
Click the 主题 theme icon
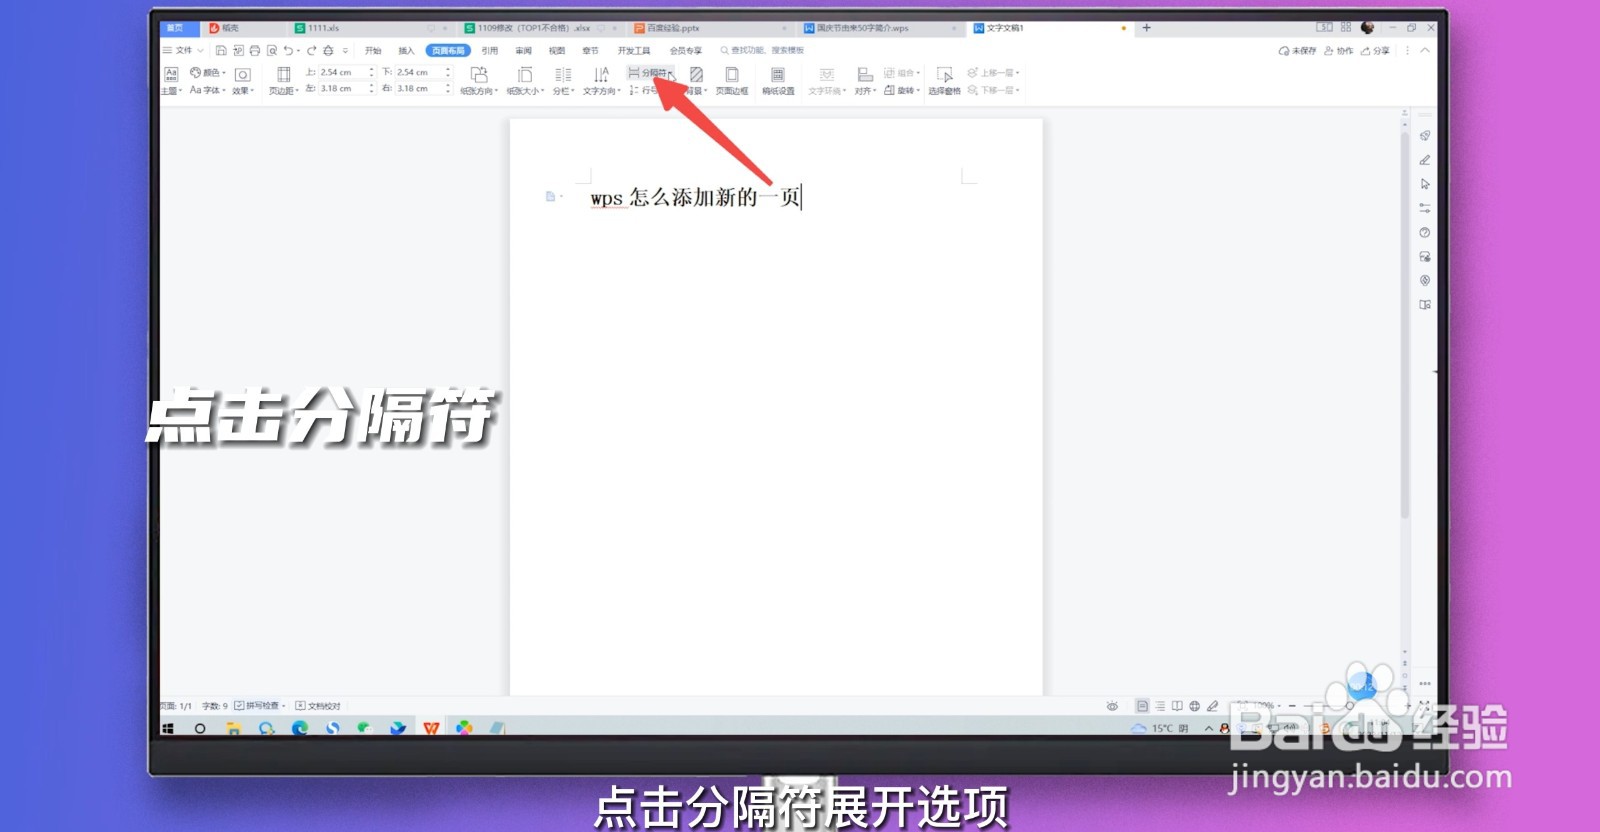click(x=171, y=74)
